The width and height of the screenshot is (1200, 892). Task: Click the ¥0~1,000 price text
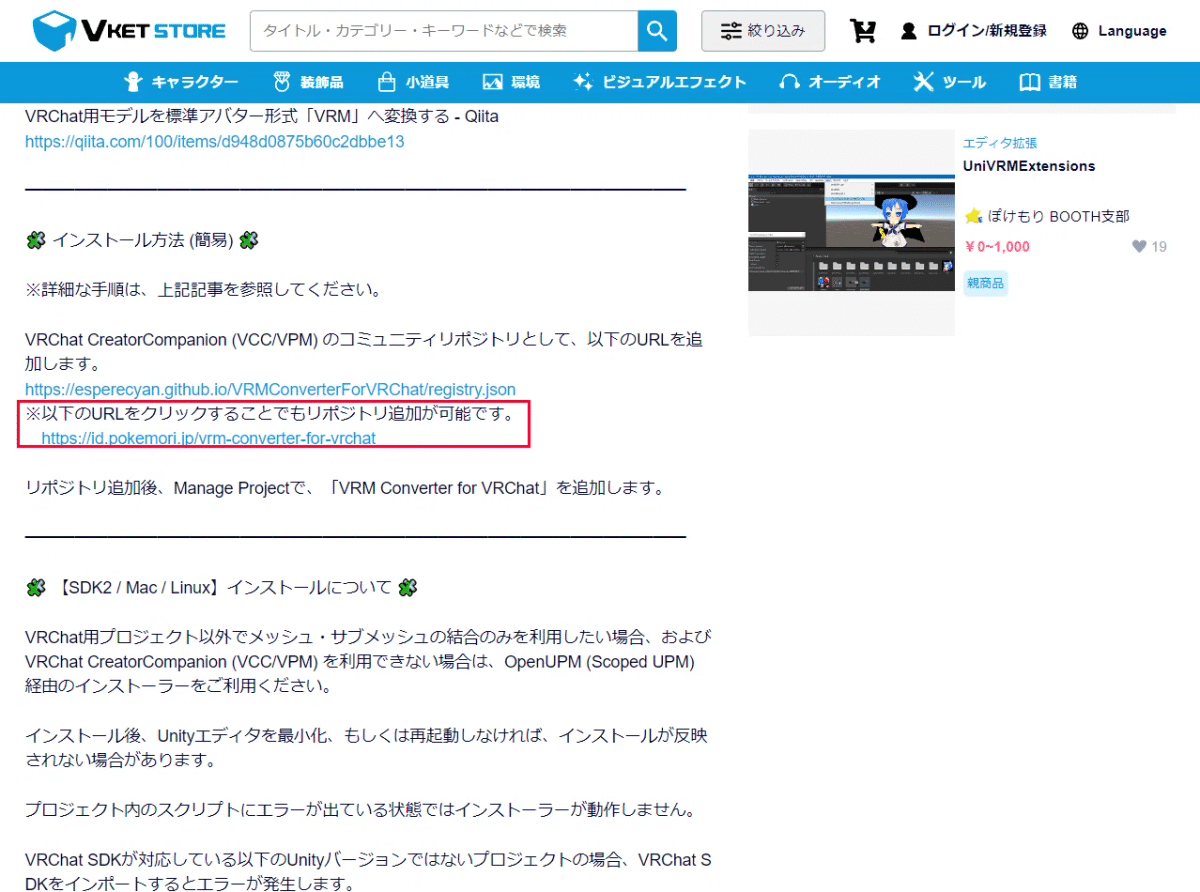[997, 246]
